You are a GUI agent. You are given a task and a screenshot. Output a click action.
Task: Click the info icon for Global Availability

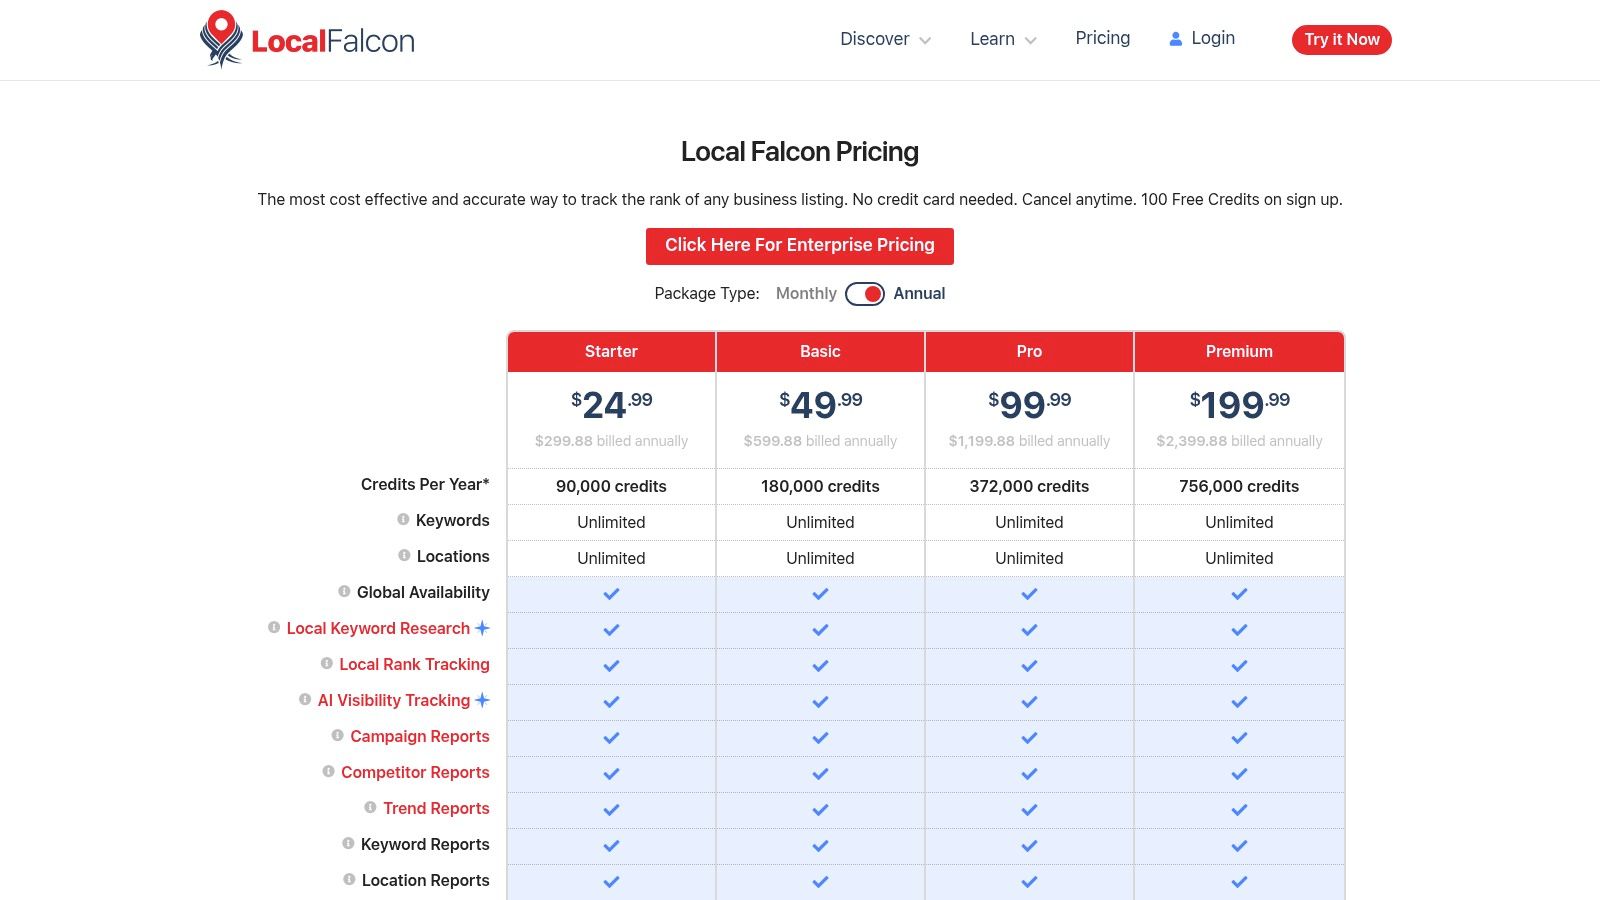[343, 591]
